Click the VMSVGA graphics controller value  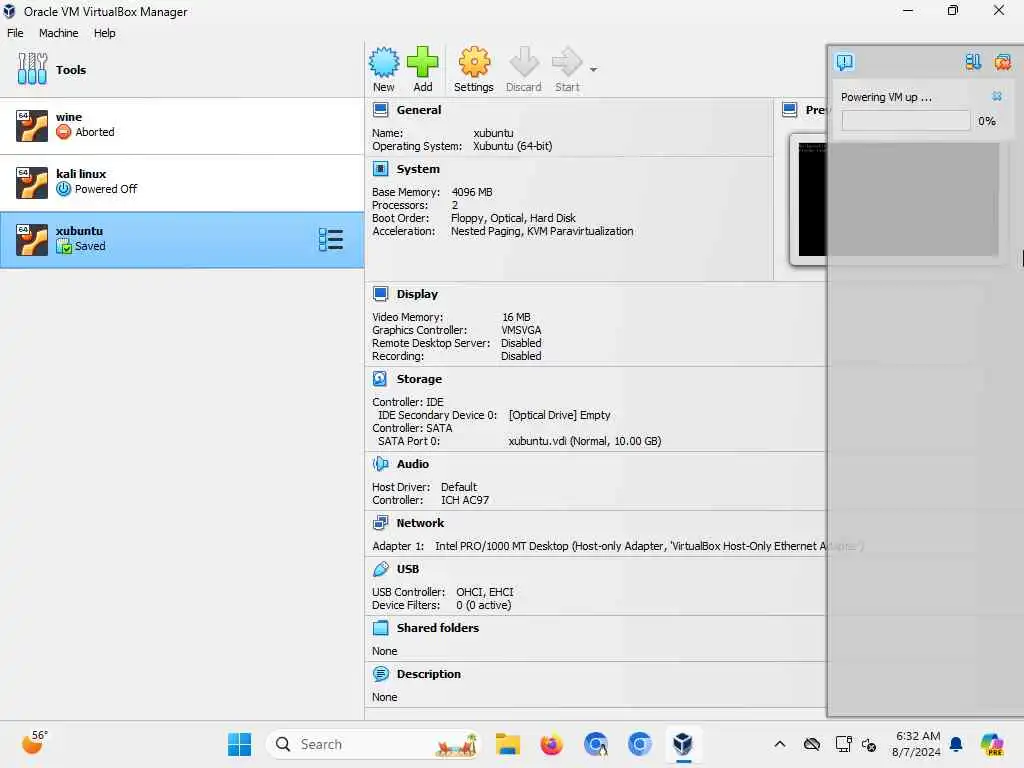pyautogui.click(x=521, y=330)
